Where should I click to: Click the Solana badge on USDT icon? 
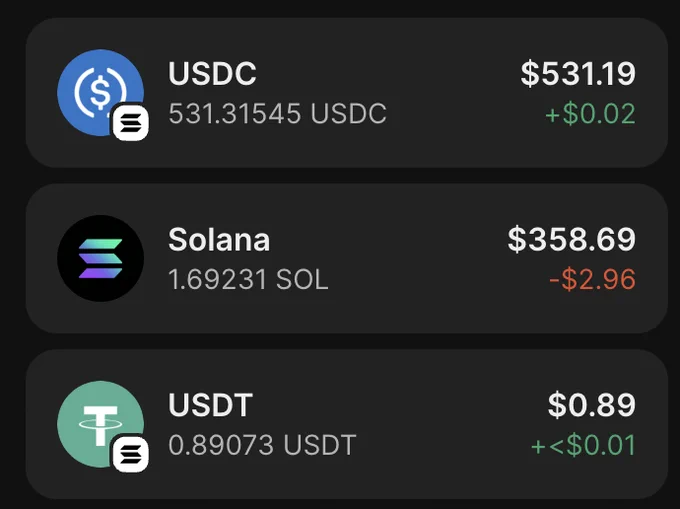[131, 454]
